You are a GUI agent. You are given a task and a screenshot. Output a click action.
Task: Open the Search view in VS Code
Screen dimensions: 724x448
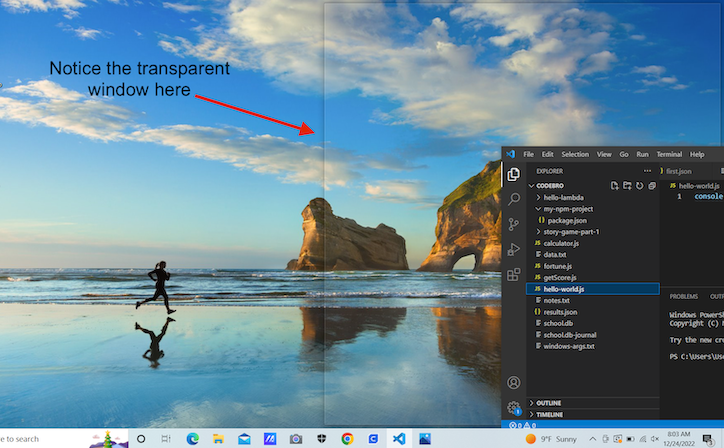point(513,199)
